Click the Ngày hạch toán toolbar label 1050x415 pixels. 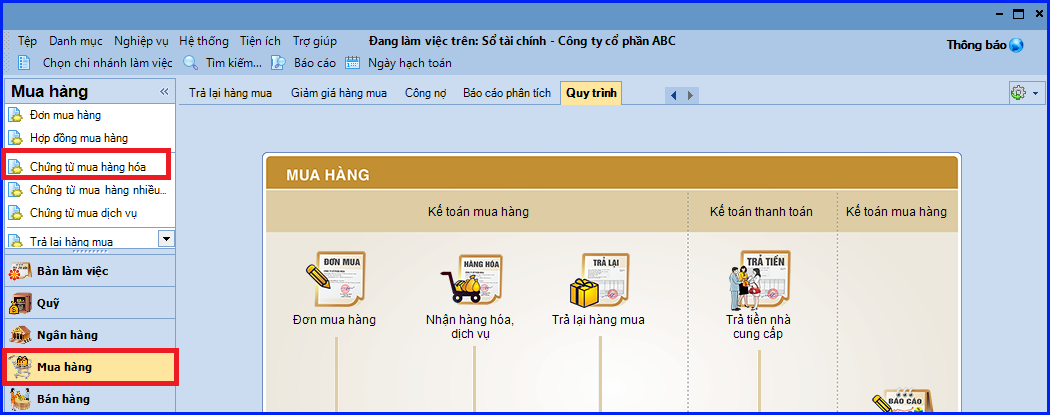[x=410, y=63]
